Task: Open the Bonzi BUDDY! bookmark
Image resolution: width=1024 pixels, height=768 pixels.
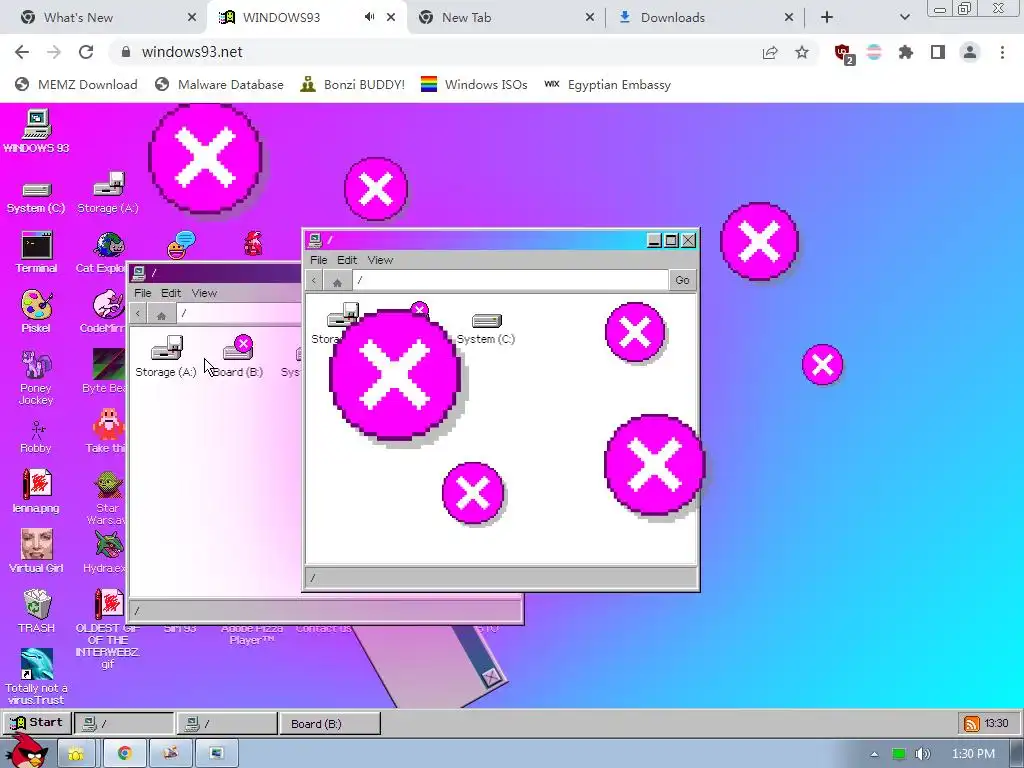Action: [353, 85]
